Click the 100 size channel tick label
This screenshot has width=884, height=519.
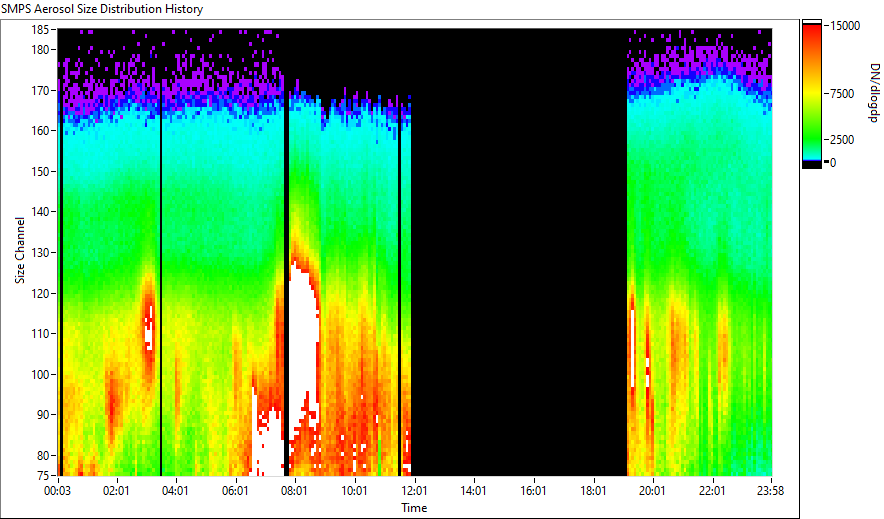click(40, 374)
